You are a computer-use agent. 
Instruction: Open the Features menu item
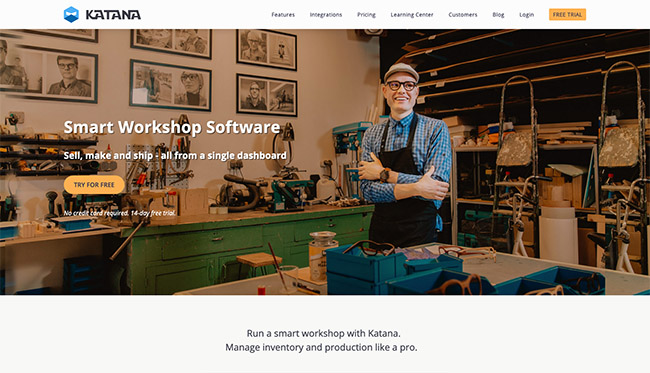pos(283,15)
